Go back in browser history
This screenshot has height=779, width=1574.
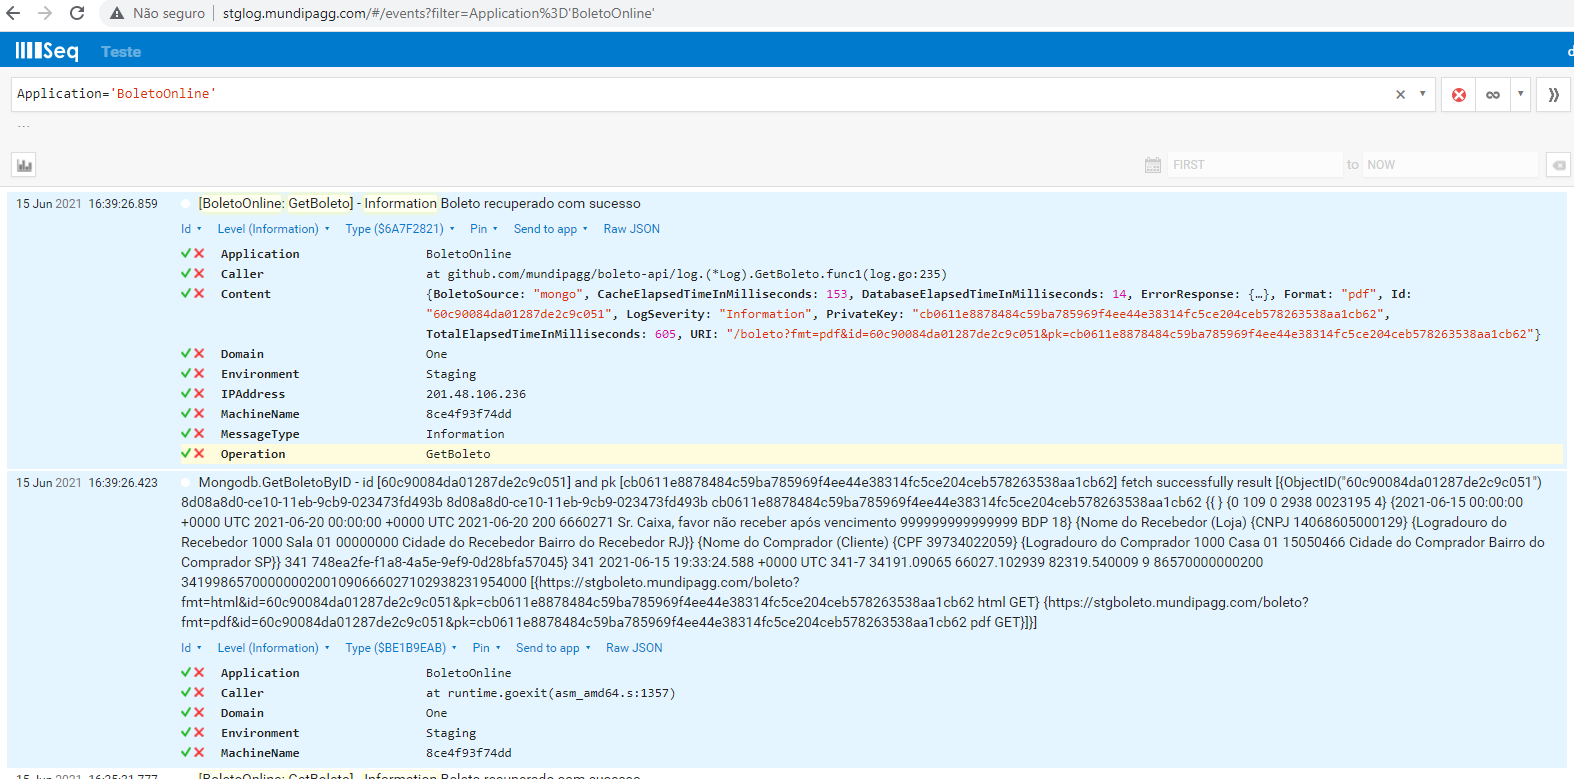tap(13, 13)
